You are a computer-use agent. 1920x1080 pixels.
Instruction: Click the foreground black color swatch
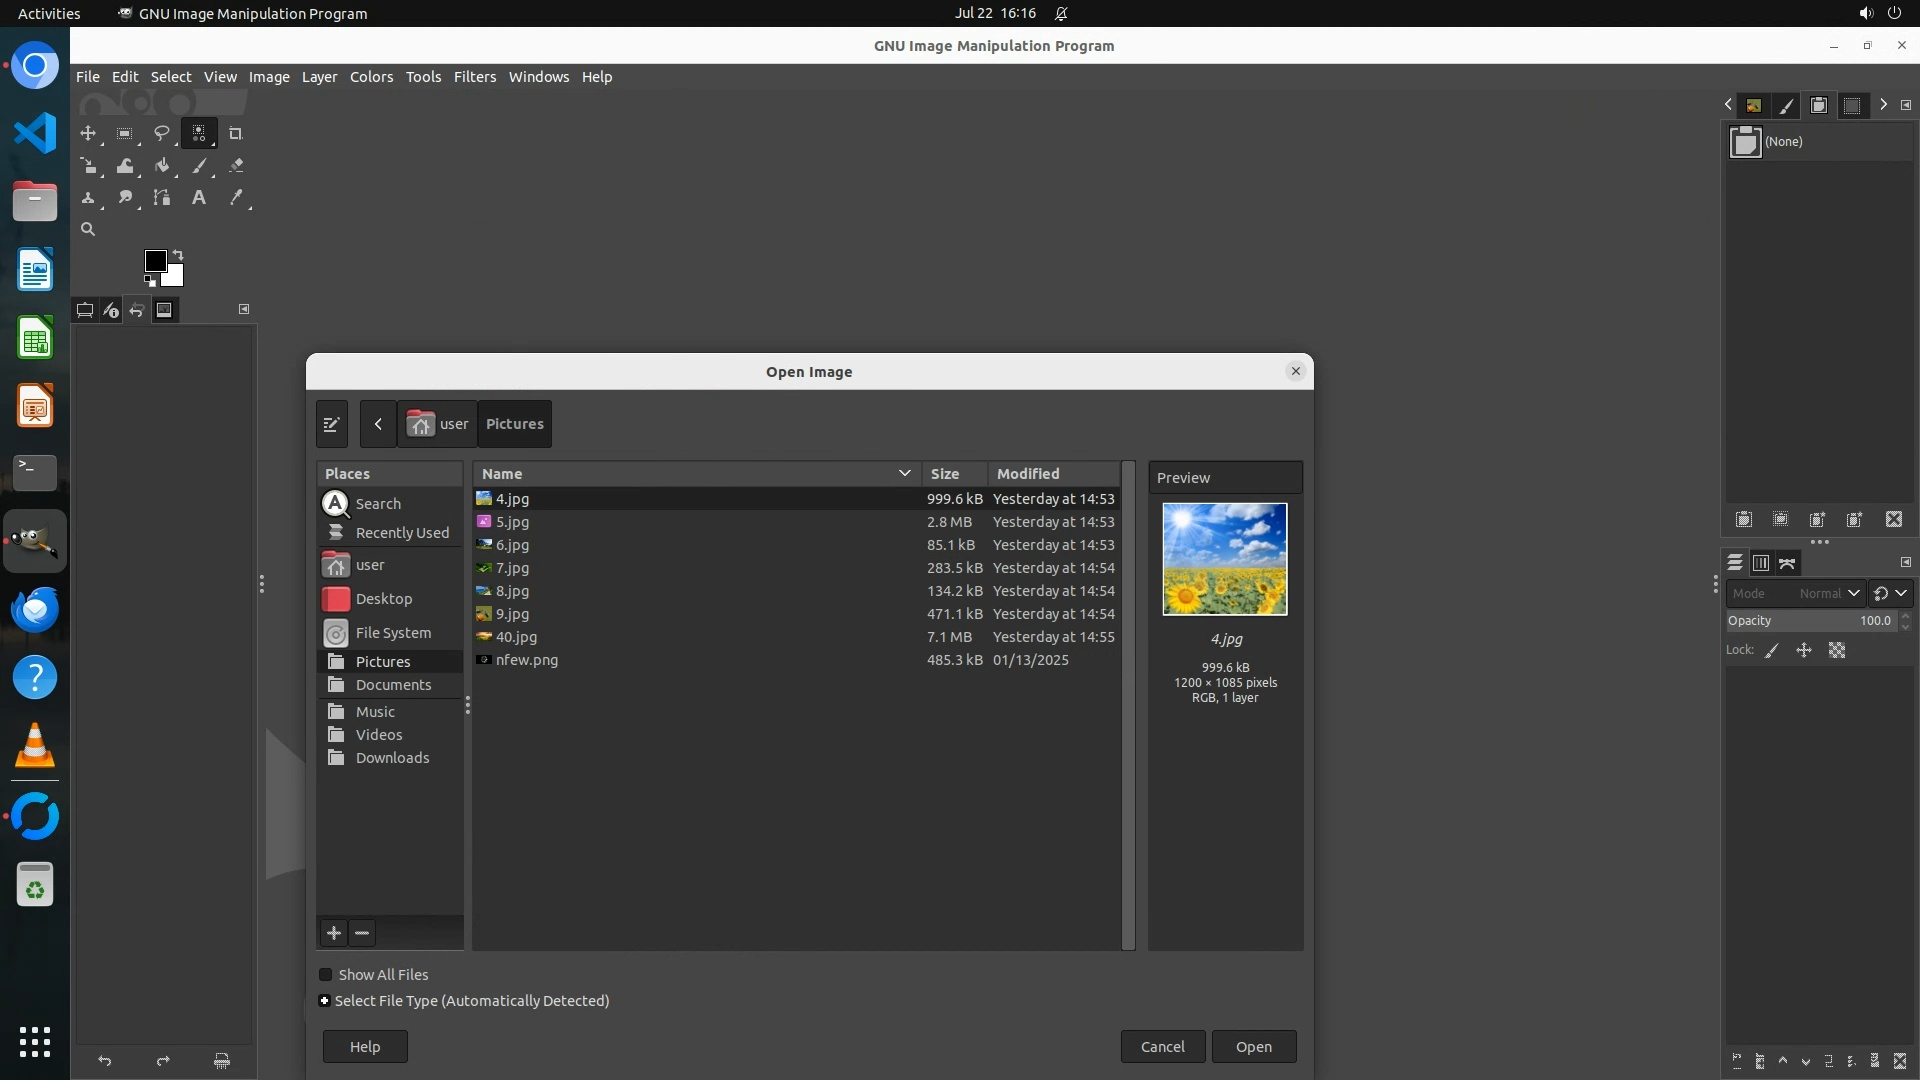pyautogui.click(x=155, y=261)
